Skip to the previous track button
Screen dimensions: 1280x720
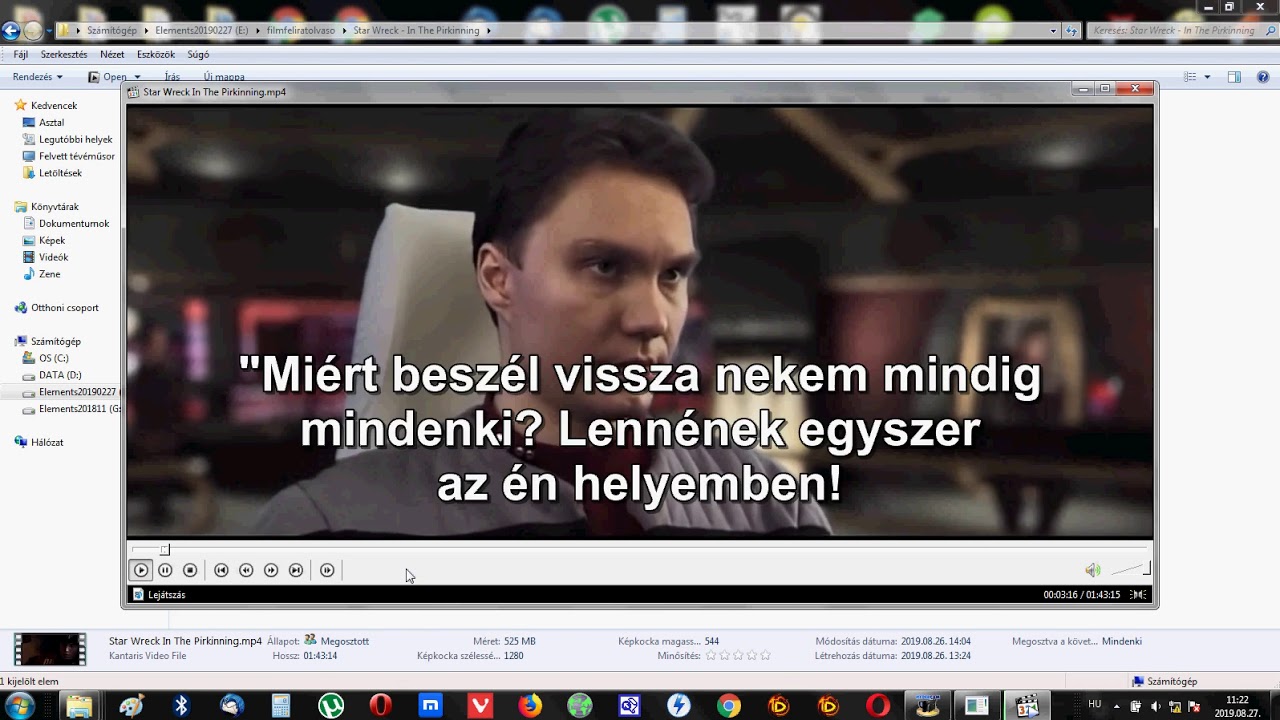(221, 570)
